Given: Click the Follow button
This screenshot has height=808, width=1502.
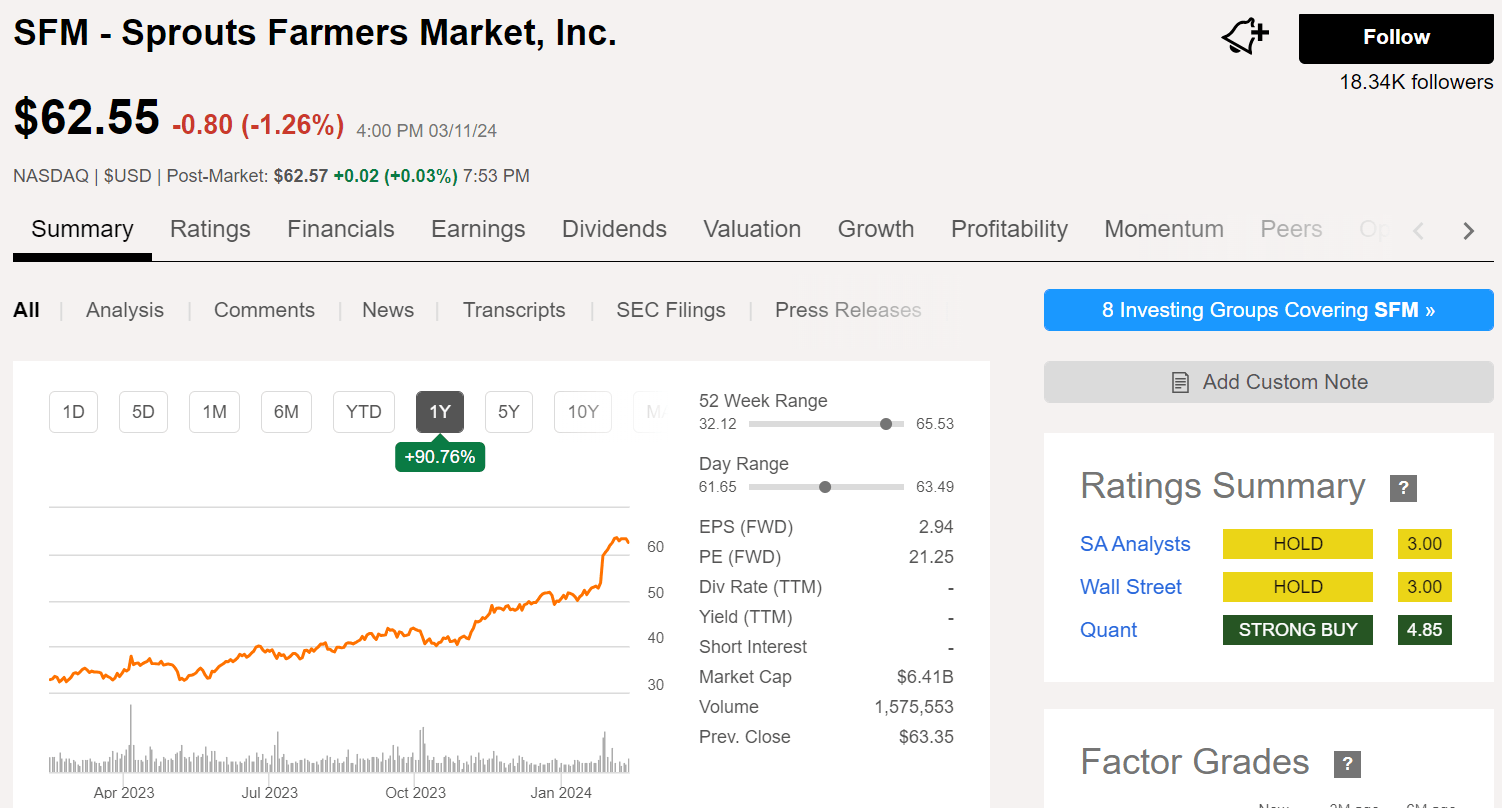Looking at the screenshot, I should coord(1395,37).
